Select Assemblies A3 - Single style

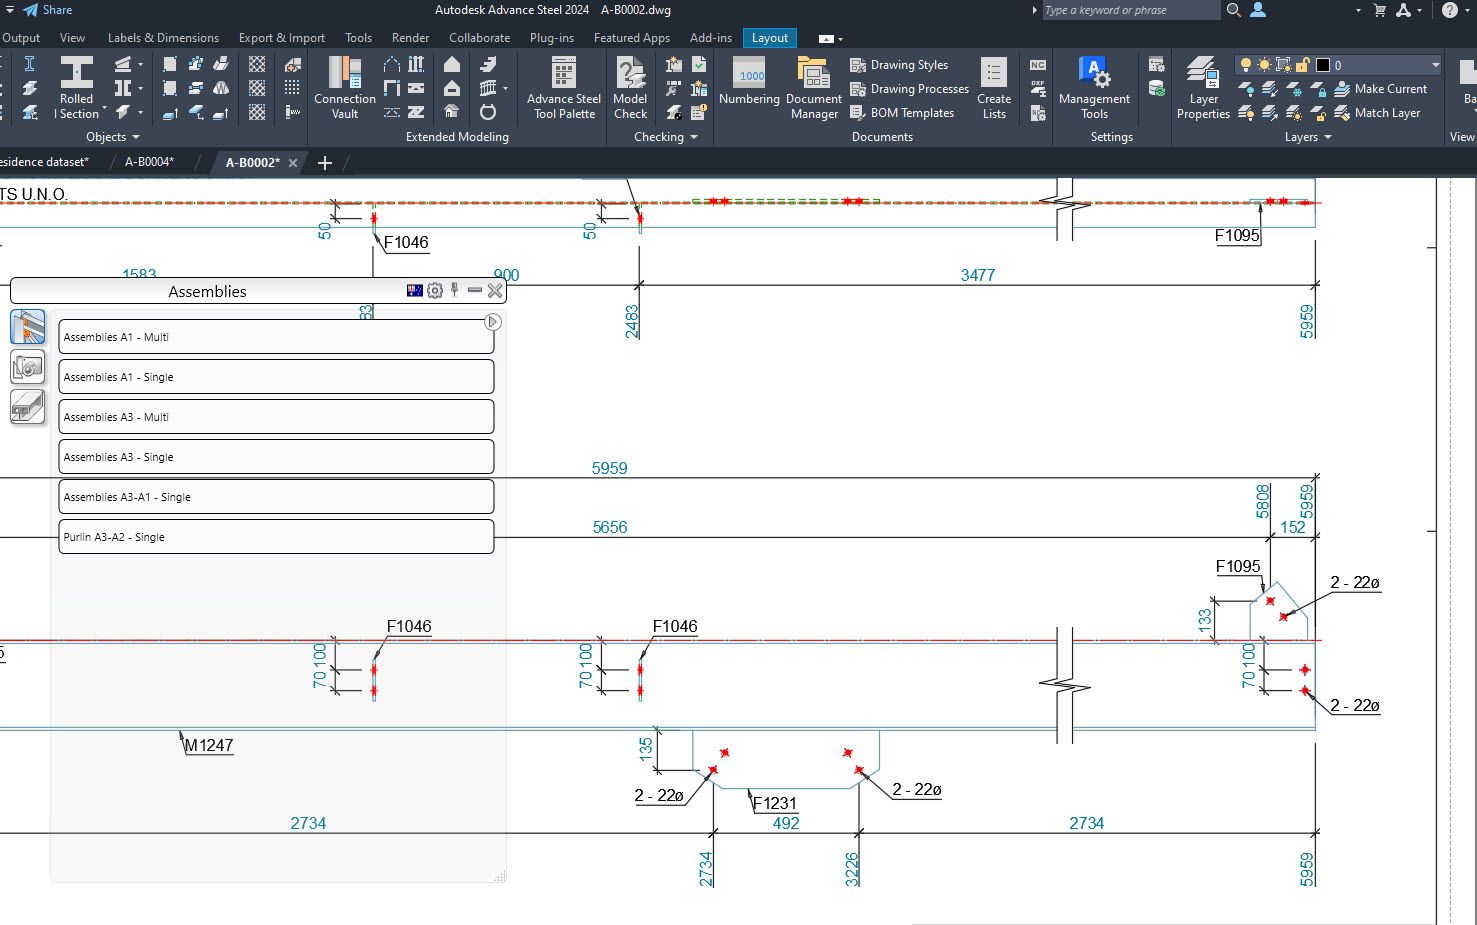[x=276, y=457]
